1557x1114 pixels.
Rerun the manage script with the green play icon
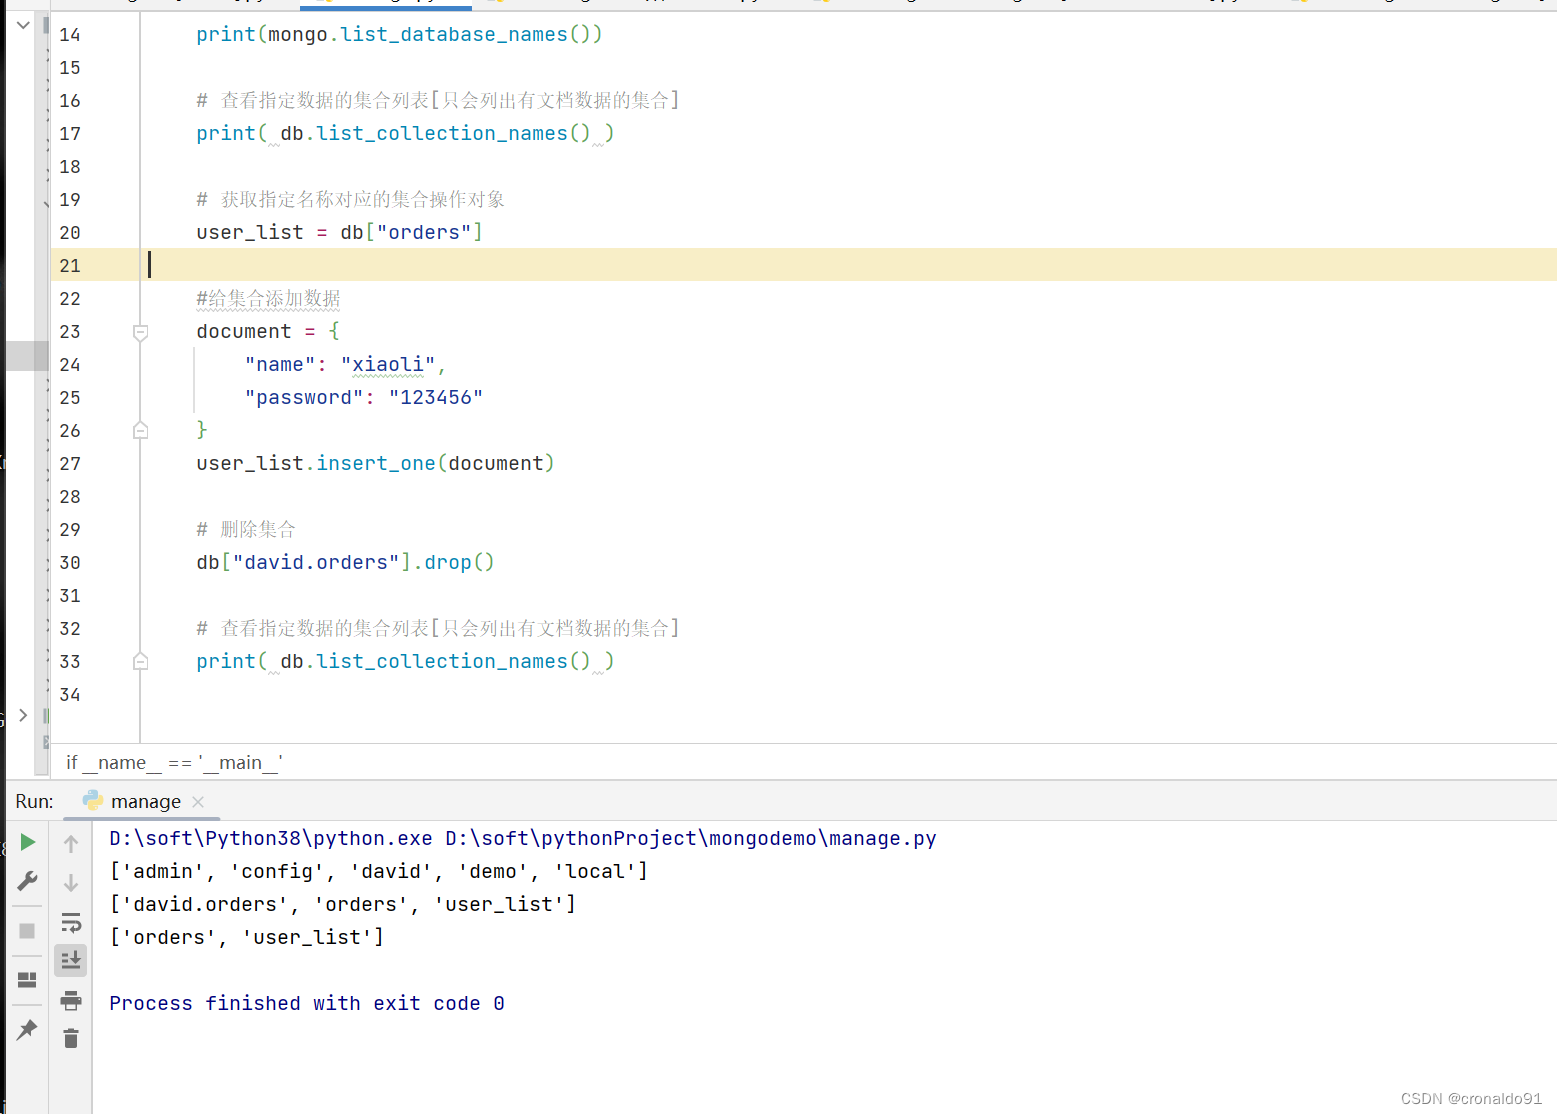click(x=27, y=842)
